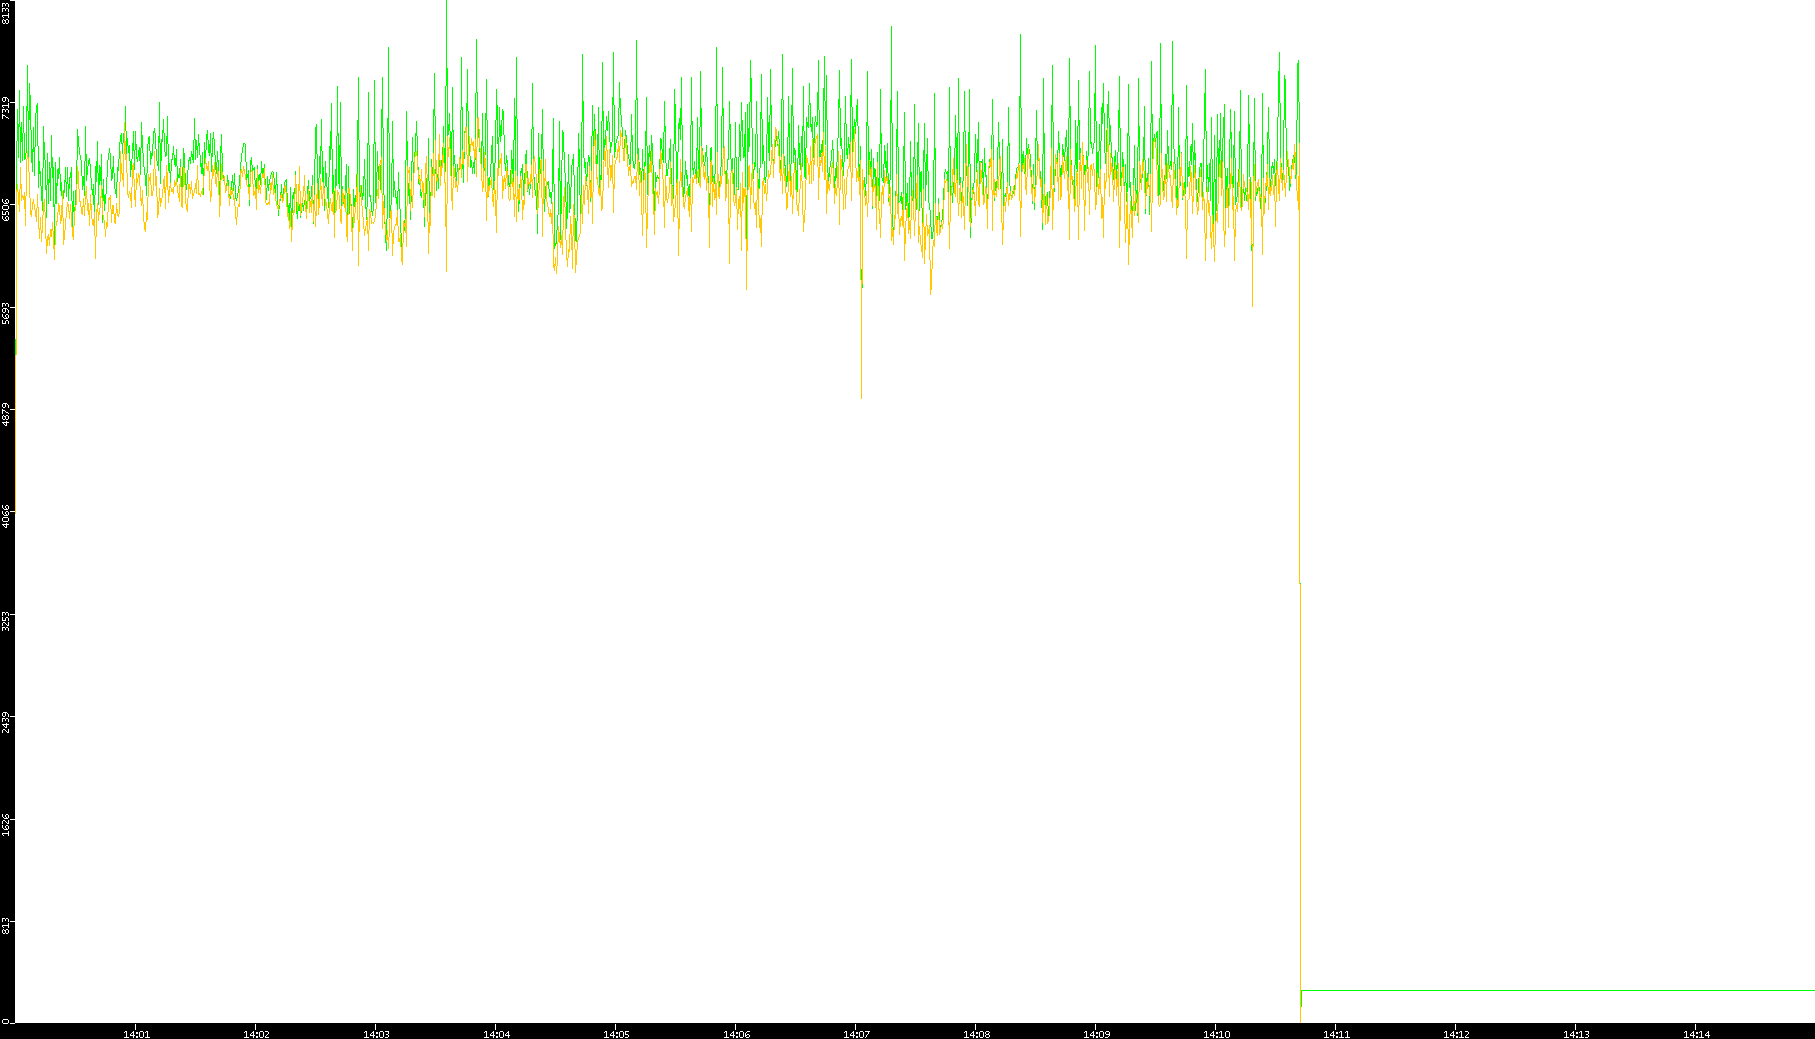Click the 813 y-axis label
The height and width of the screenshot is (1039, 1815).
point(6,927)
